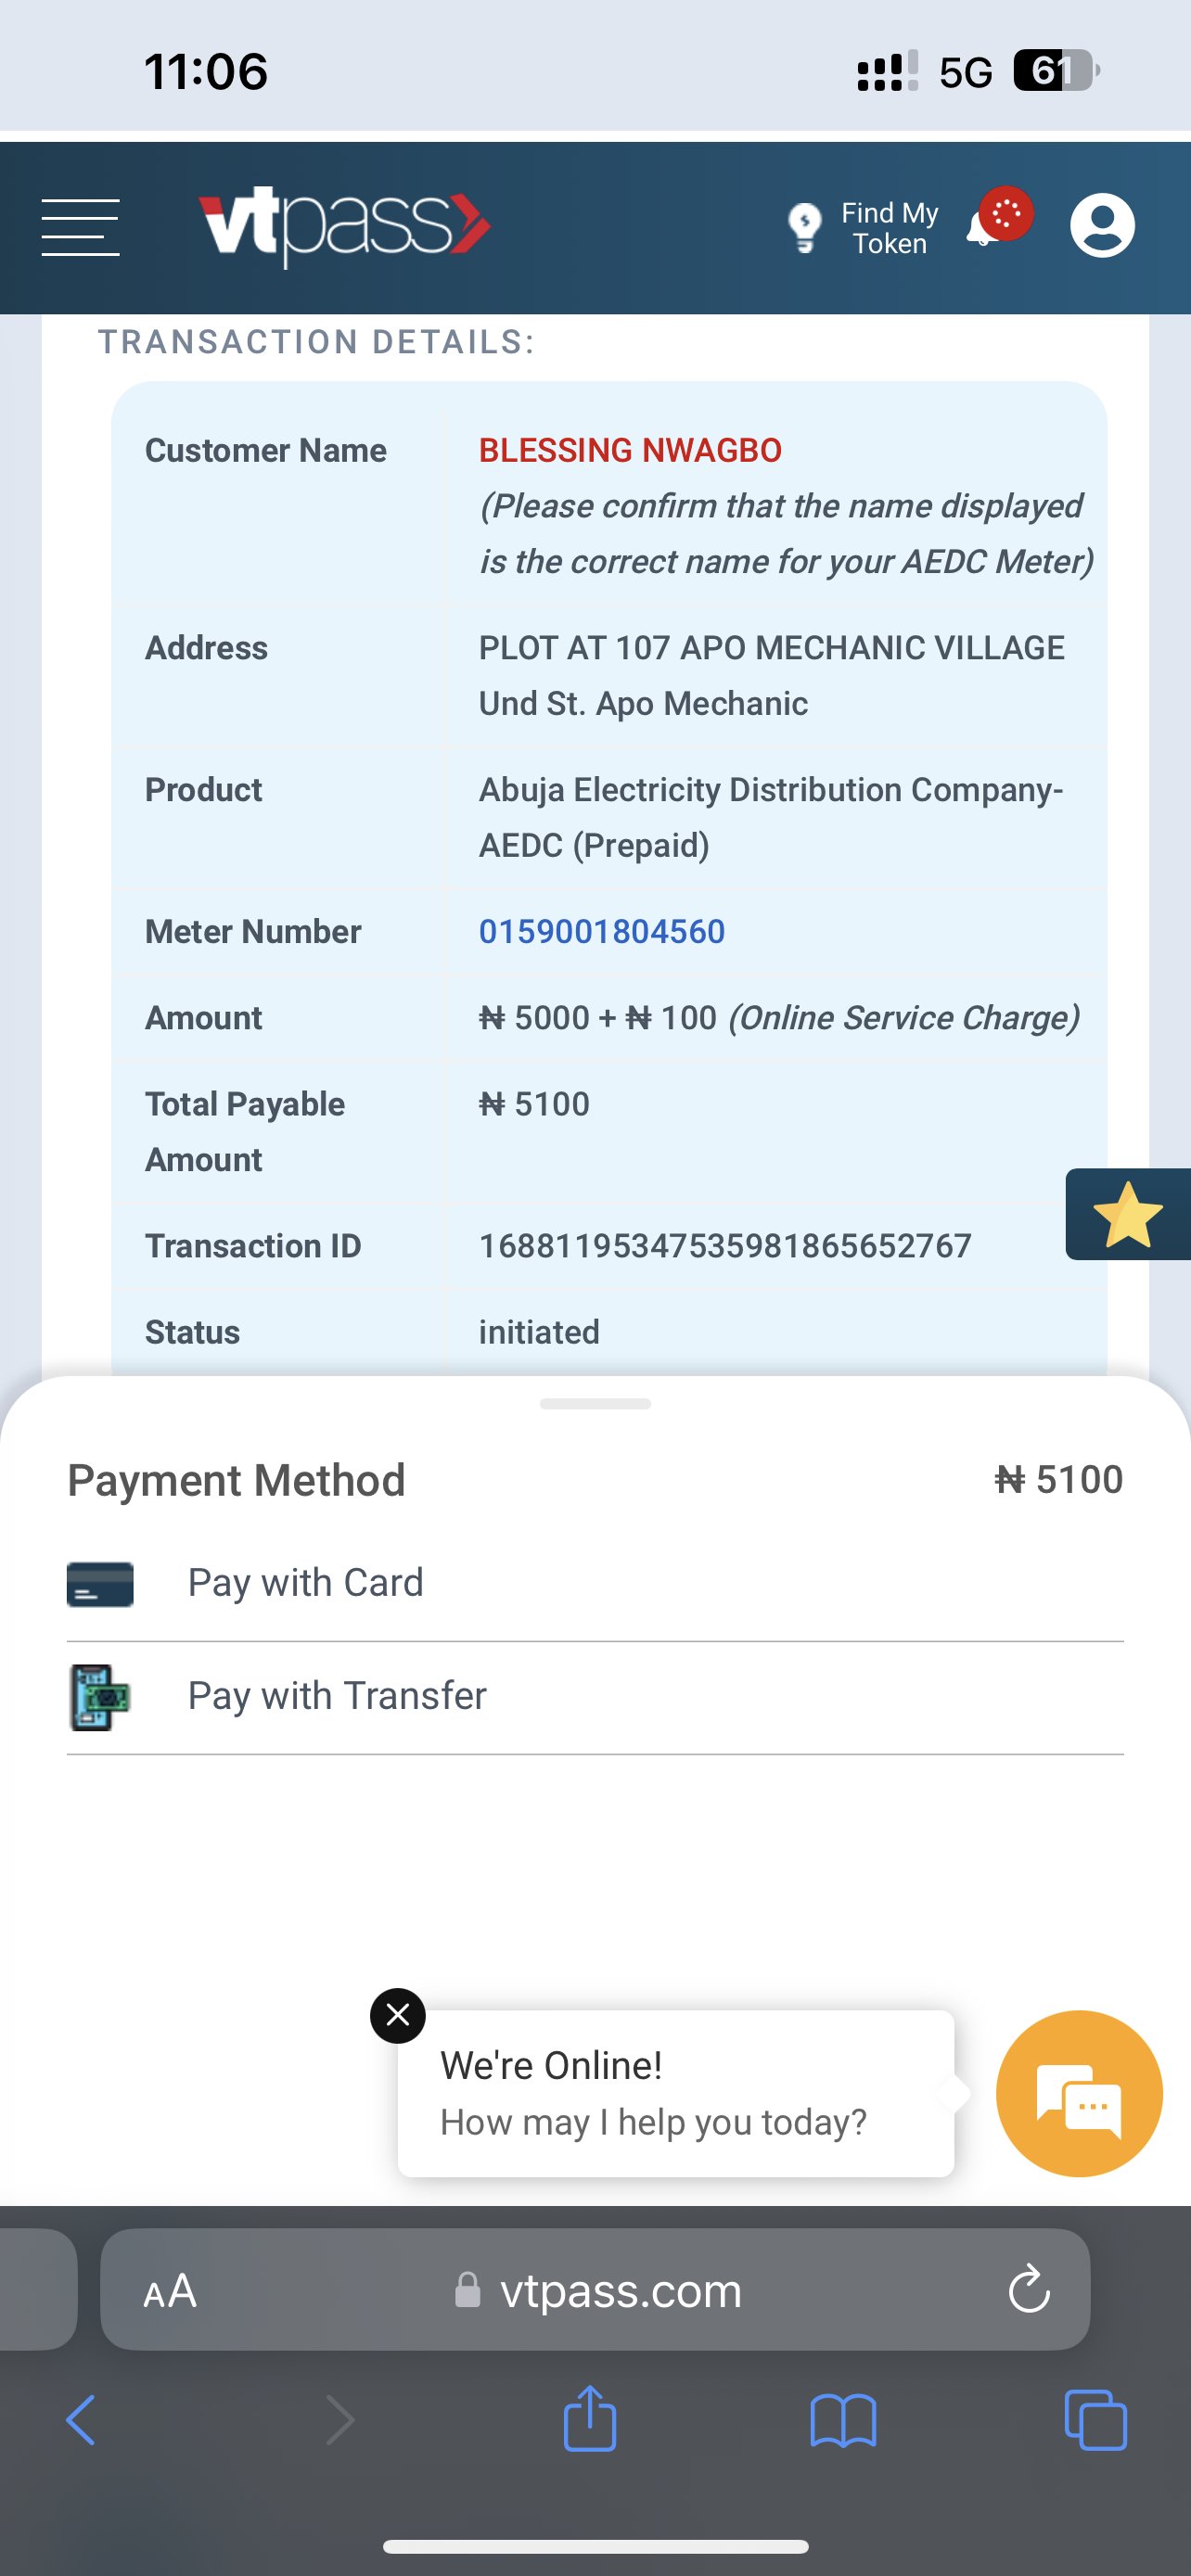Click the Find My Token link
This screenshot has height=2576, width=1191.
(889, 228)
